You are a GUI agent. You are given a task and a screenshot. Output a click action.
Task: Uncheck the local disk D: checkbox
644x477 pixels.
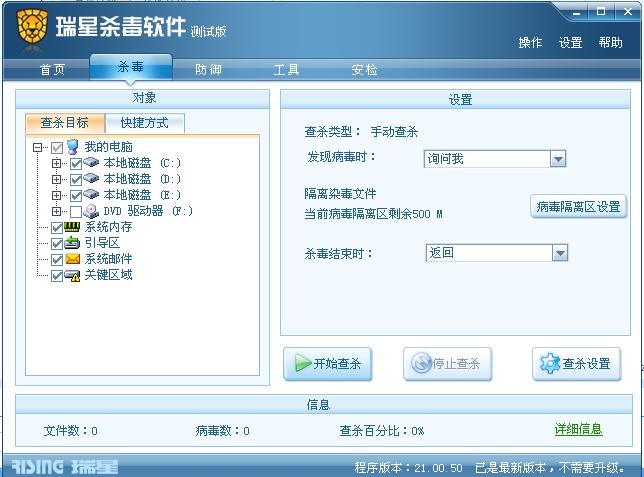pos(76,180)
